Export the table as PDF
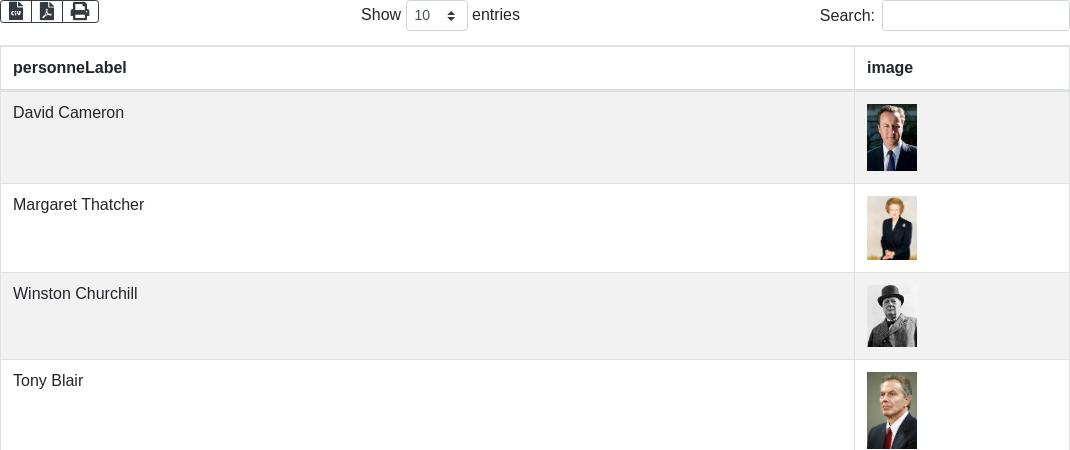Image resolution: width=1070 pixels, height=450 pixels. (47, 11)
